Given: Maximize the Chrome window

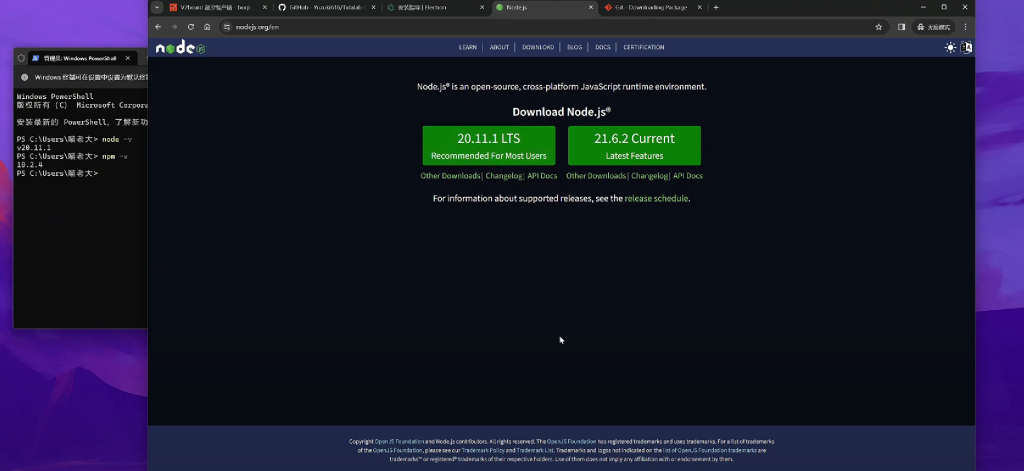Looking at the screenshot, I should point(944,7).
